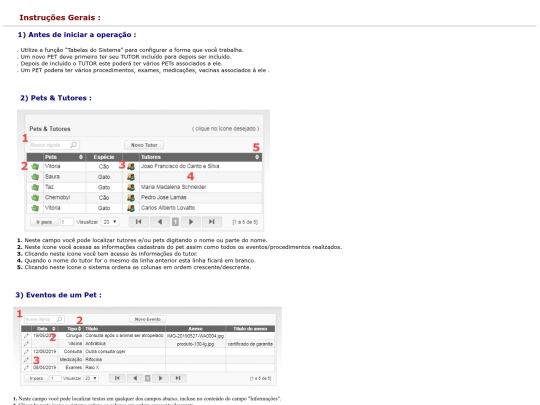Image resolution: width=540 pixels, height=405 pixels.
Task: Go to last page in the events pager
Action: coord(178,378)
